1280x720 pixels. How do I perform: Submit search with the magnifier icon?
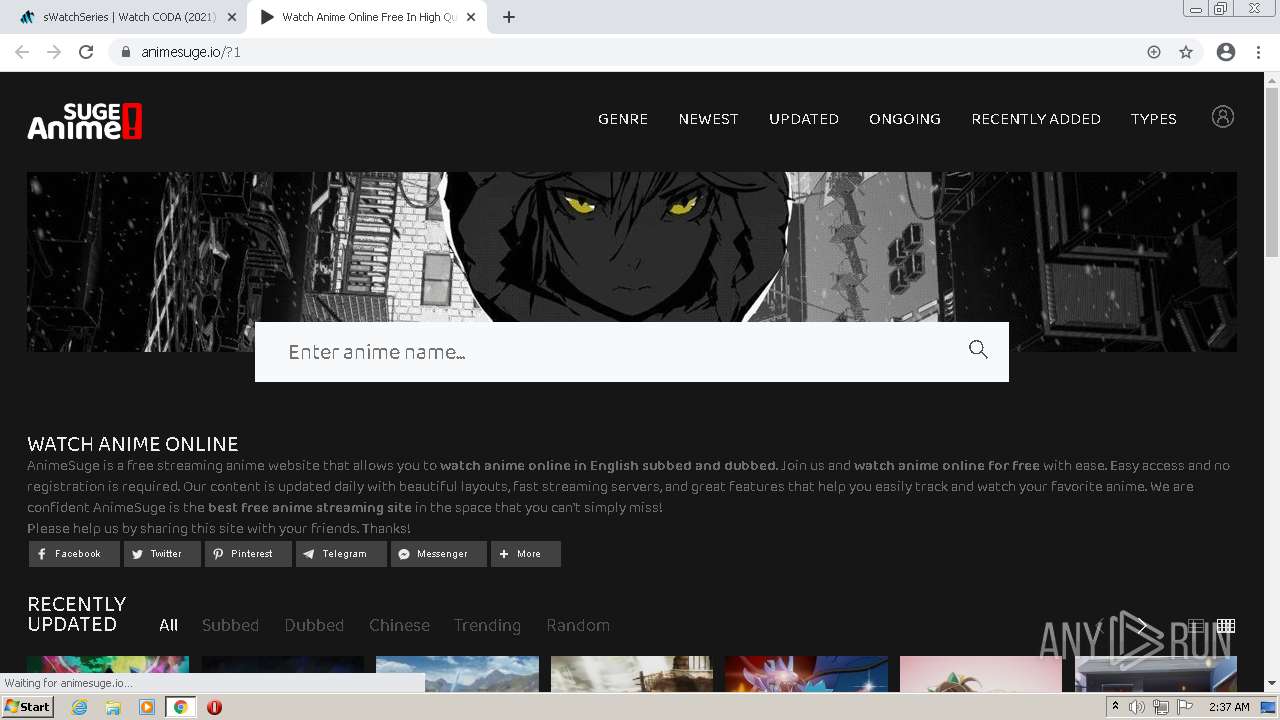tap(978, 349)
